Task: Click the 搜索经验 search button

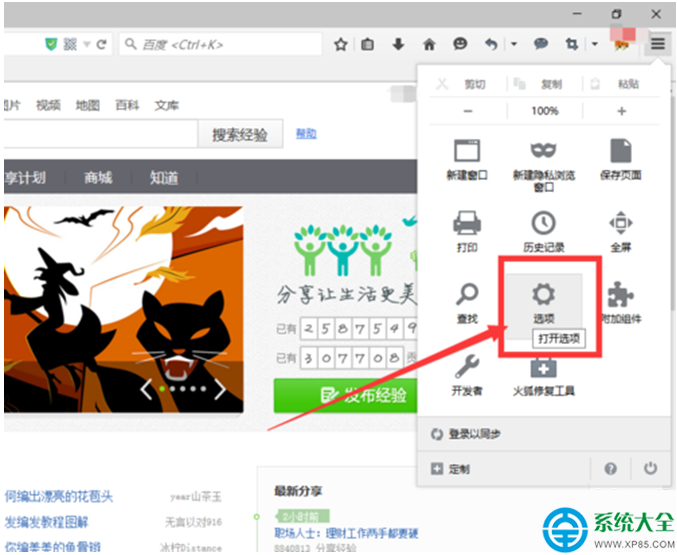Action: (x=240, y=135)
